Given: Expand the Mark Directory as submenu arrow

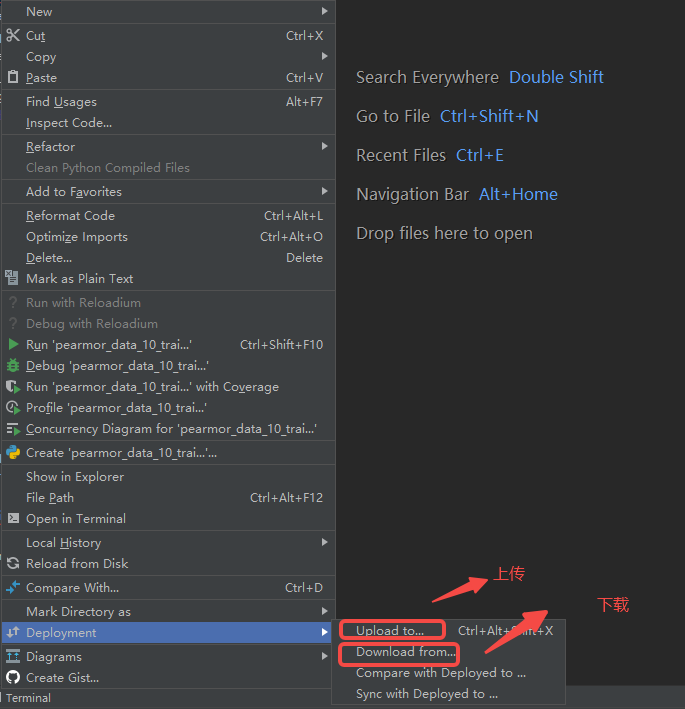Looking at the screenshot, I should (x=324, y=611).
